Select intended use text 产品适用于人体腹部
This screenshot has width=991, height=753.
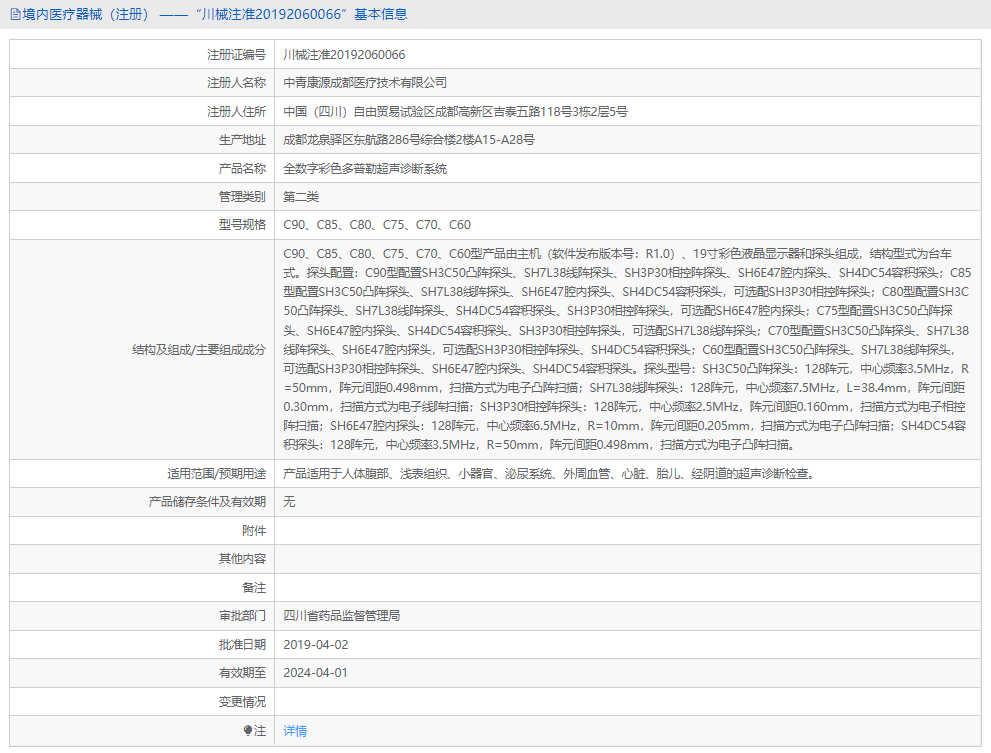(x=550, y=474)
